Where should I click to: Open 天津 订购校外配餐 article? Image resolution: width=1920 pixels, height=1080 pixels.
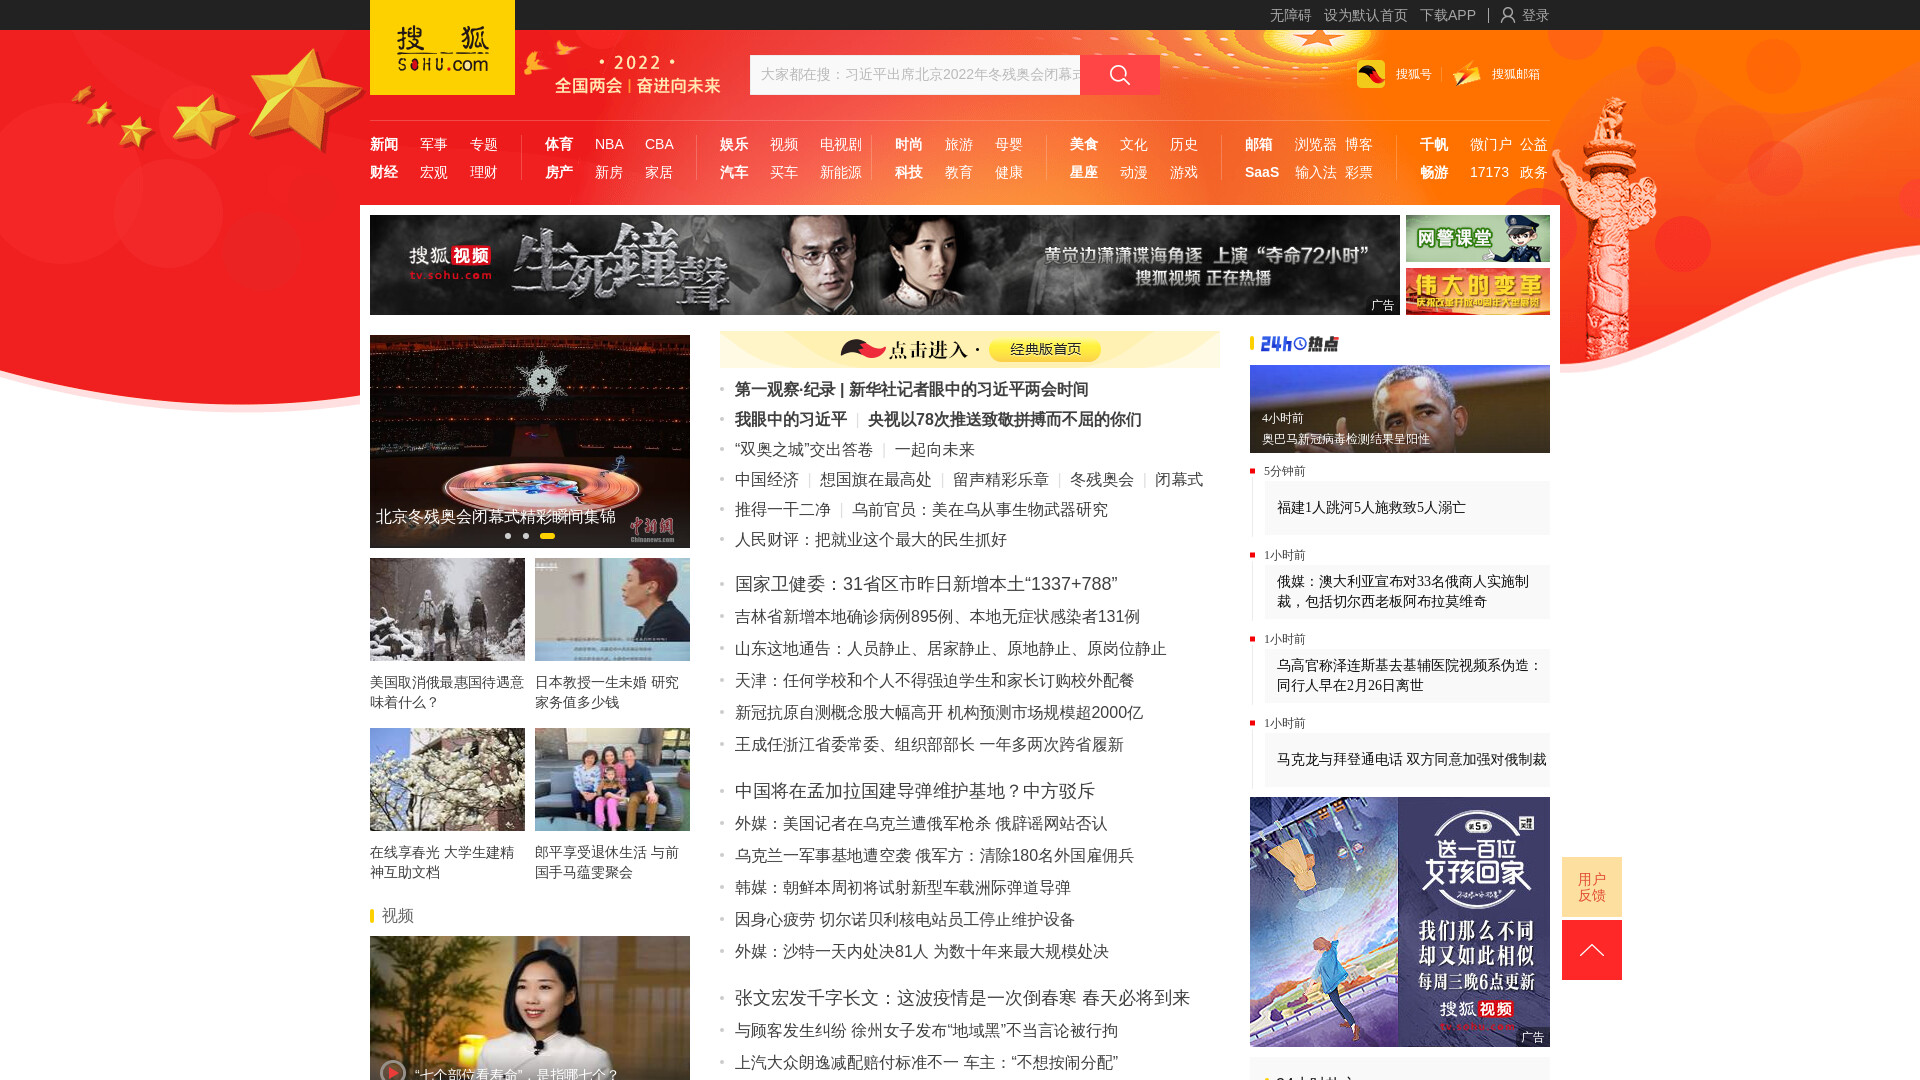[x=935, y=681]
